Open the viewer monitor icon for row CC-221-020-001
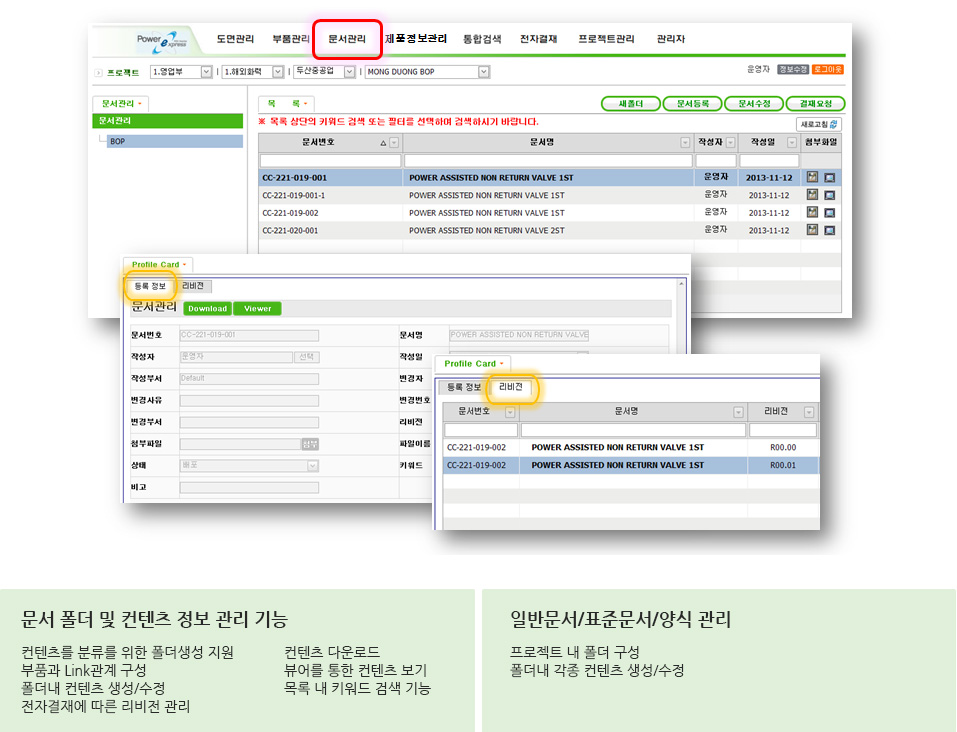 point(829,230)
